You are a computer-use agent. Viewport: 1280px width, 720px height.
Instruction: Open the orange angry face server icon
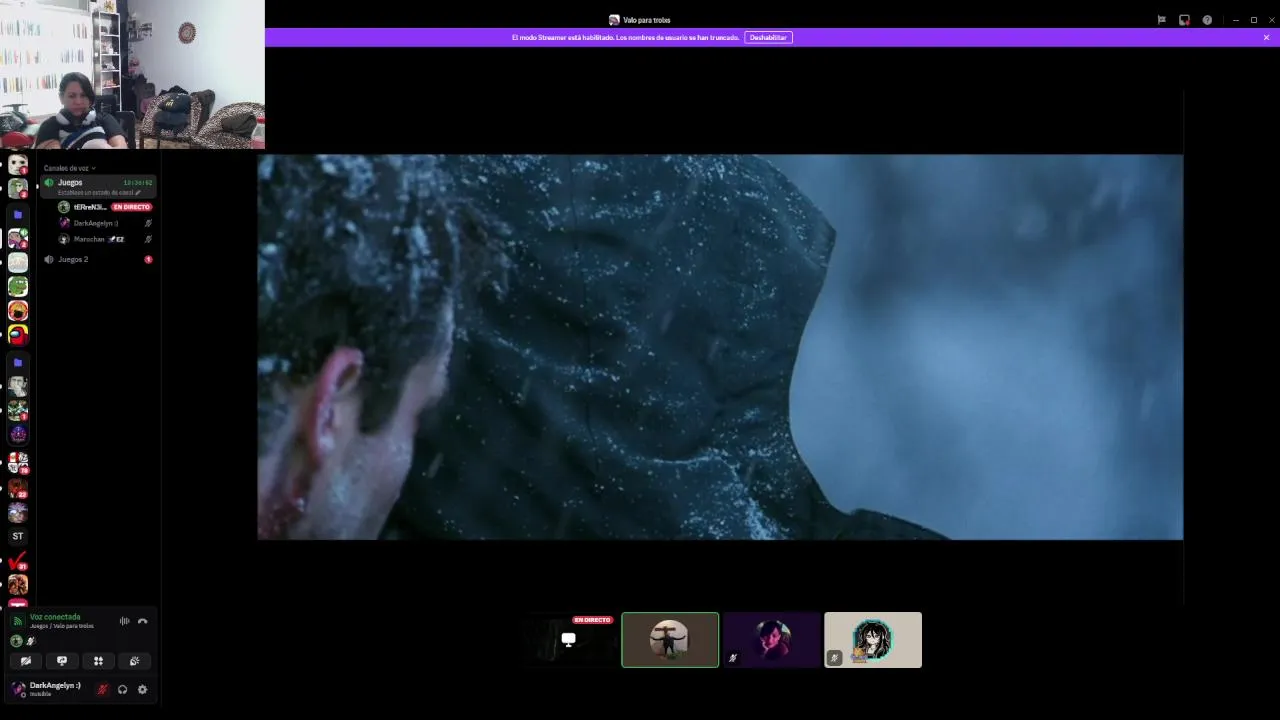(x=18, y=311)
